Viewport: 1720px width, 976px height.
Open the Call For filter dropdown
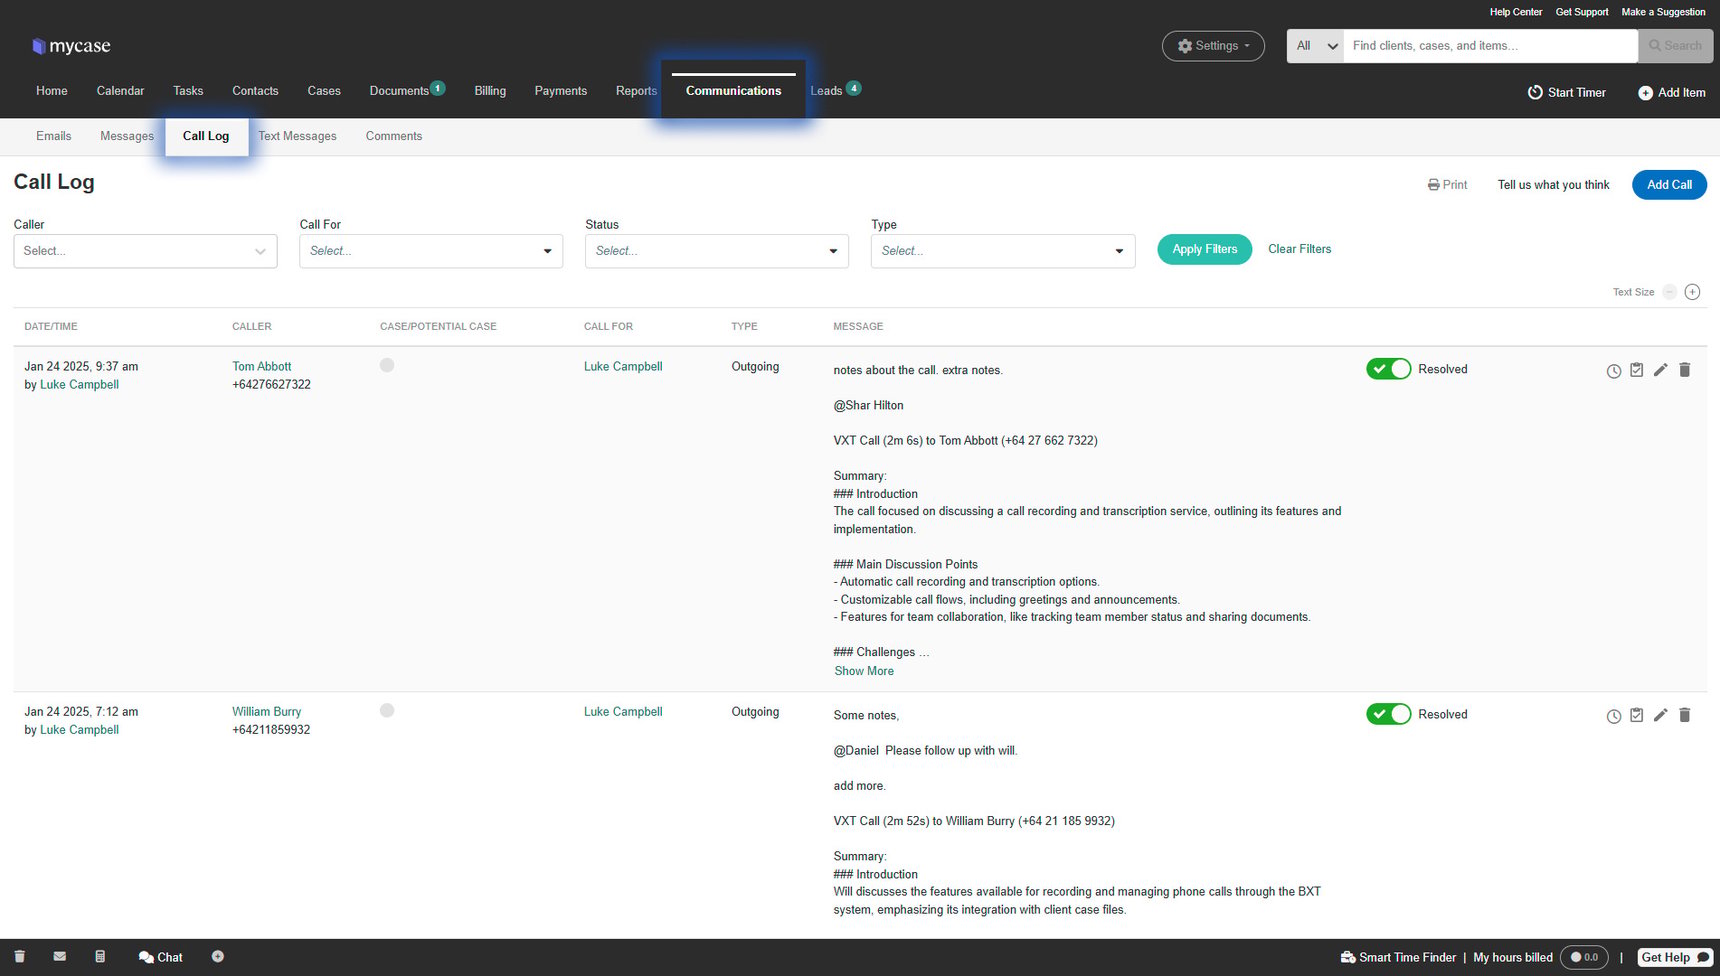[431, 251]
